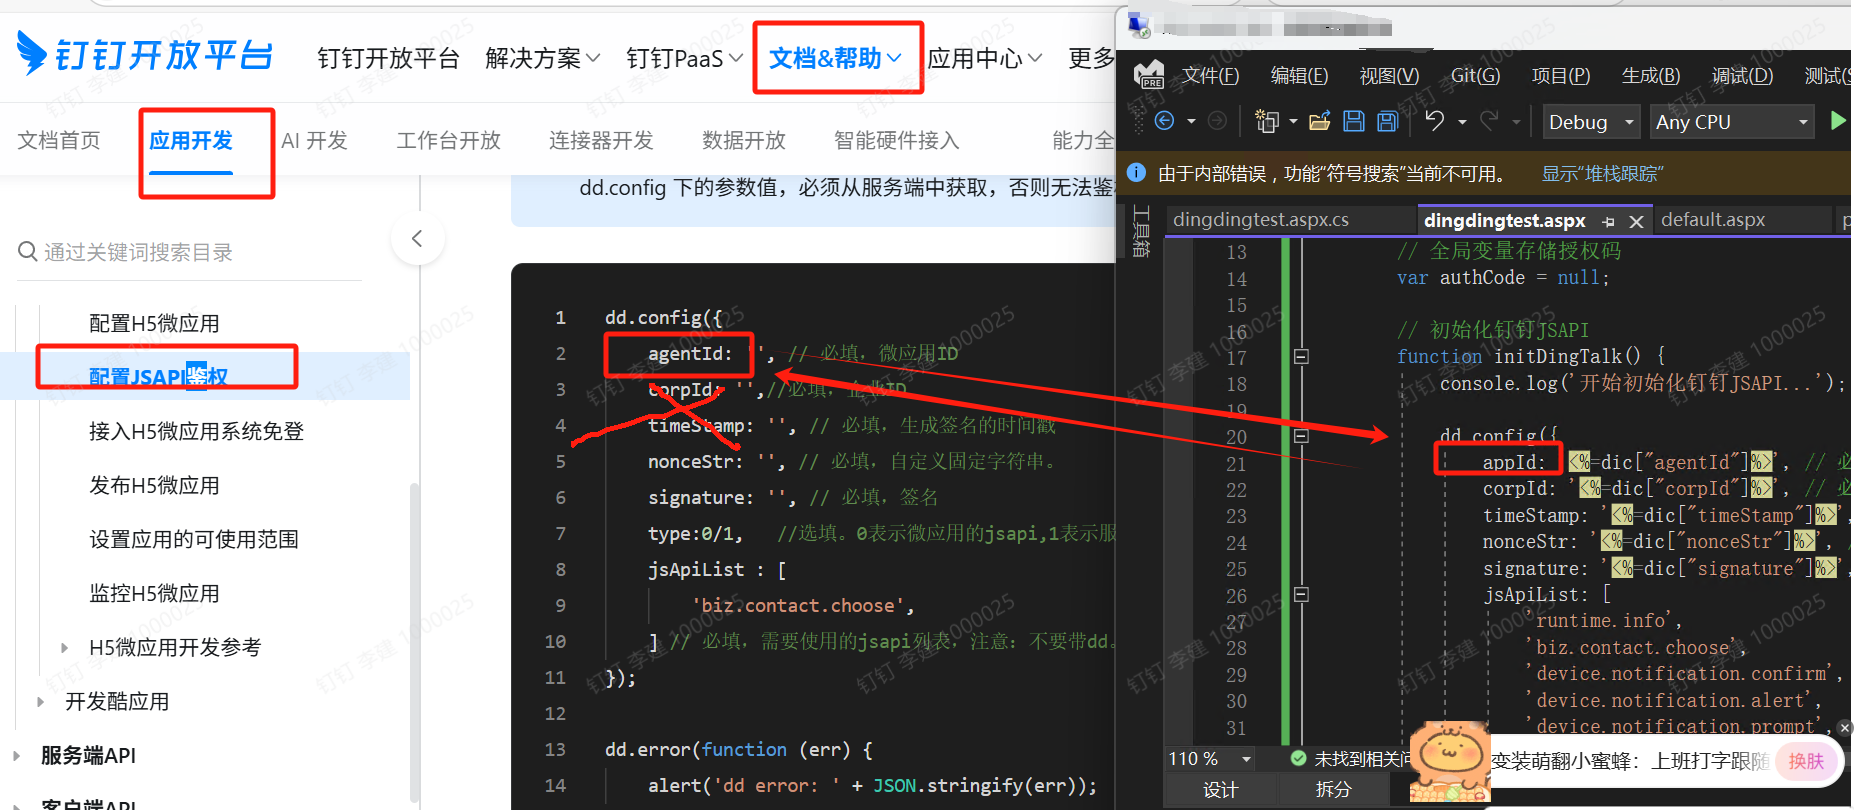
Task: Expand the 应用中心 menu
Action: click(x=985, y=58)
